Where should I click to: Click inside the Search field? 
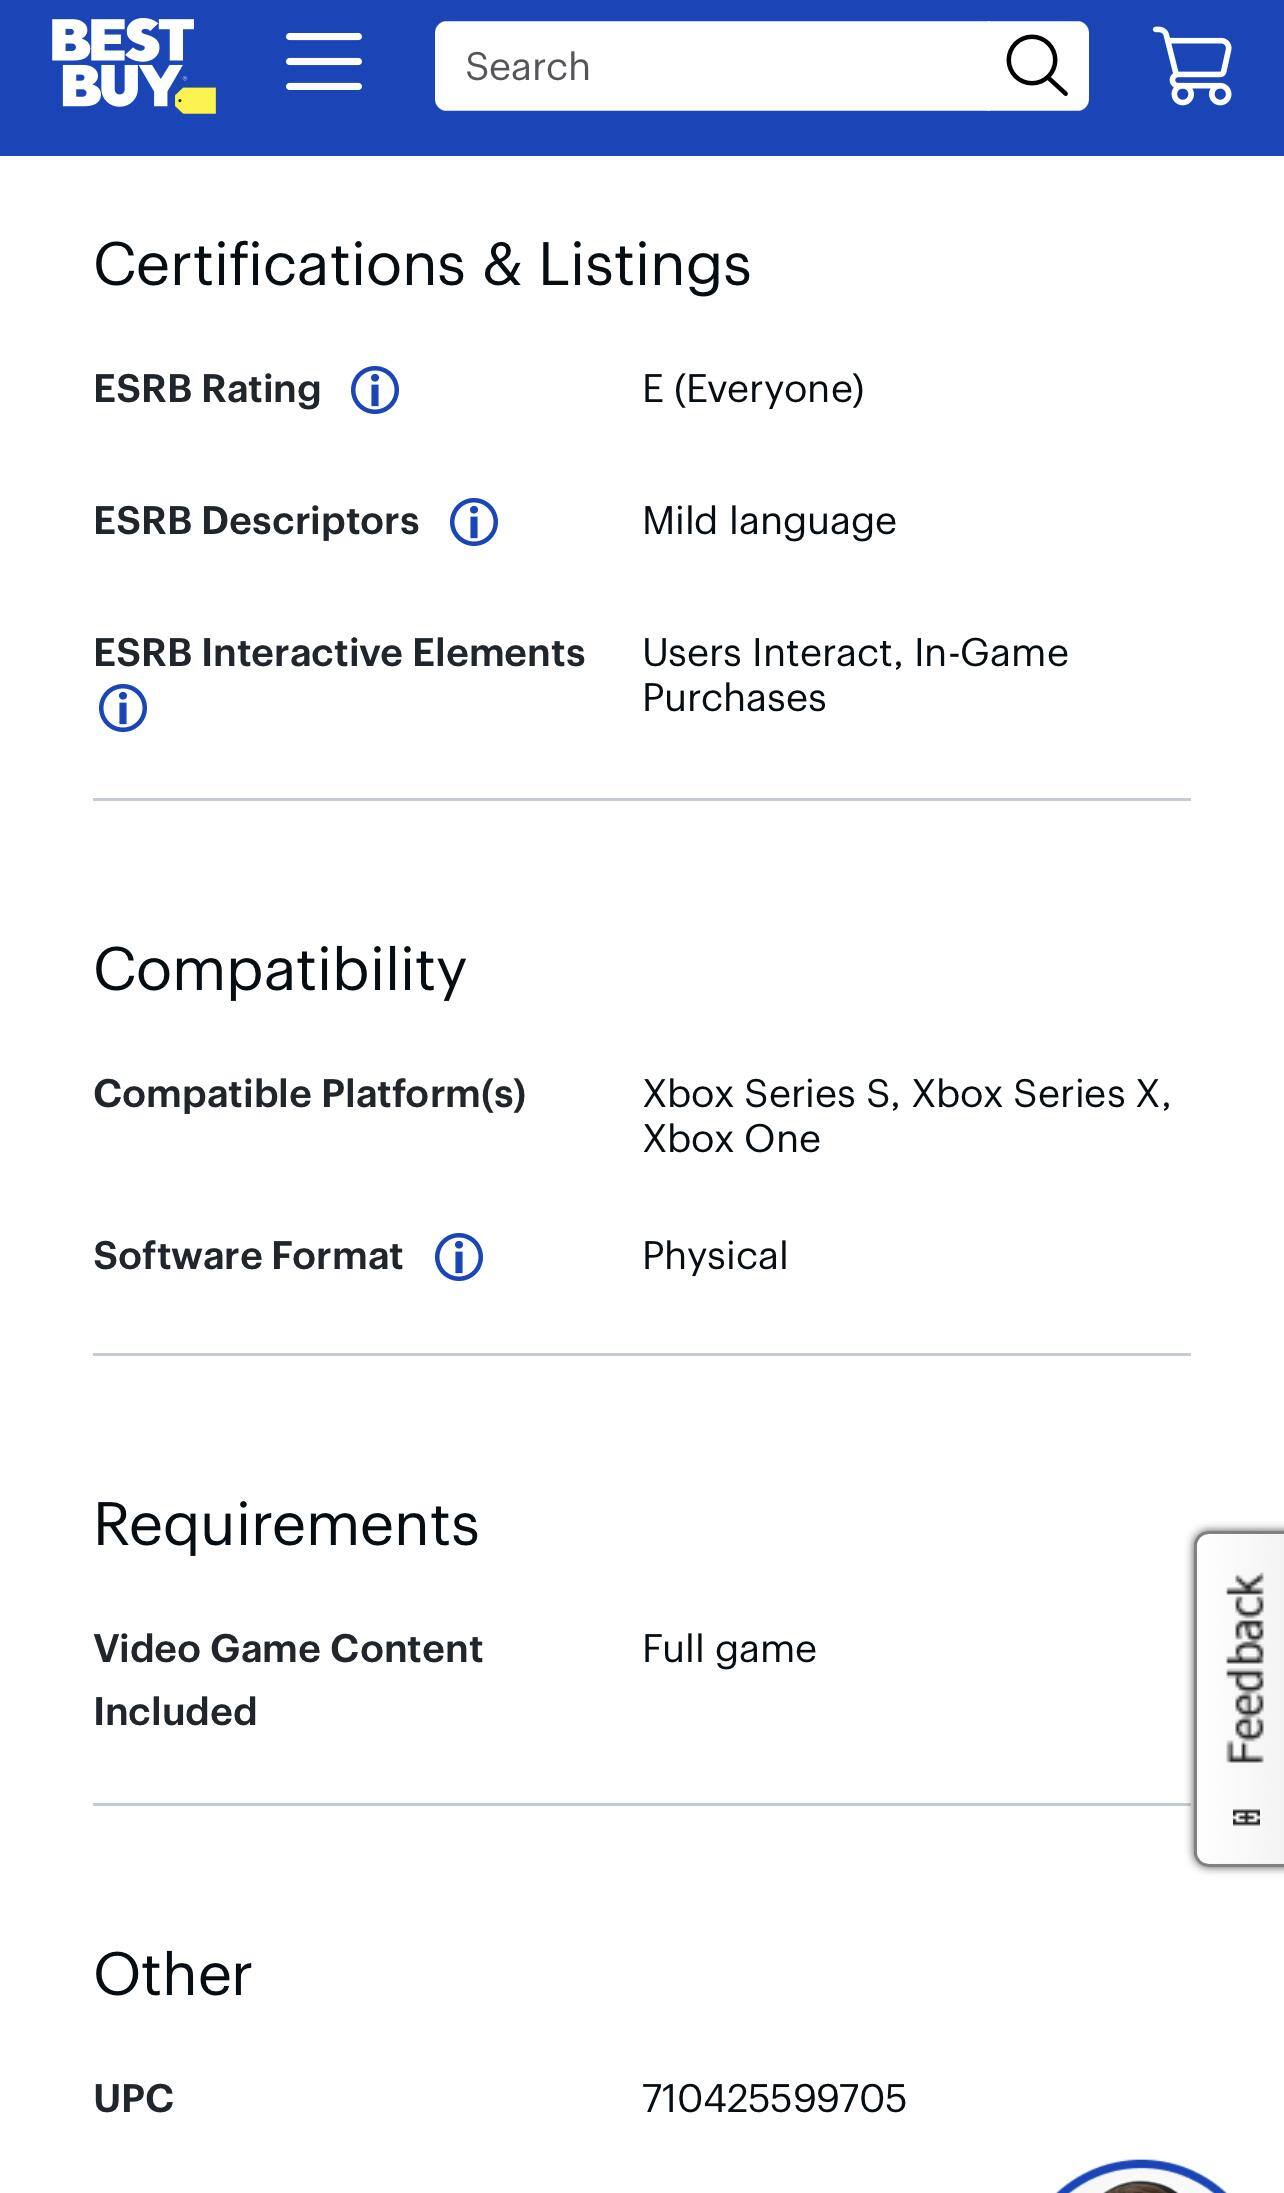click(x=700, y=66)
